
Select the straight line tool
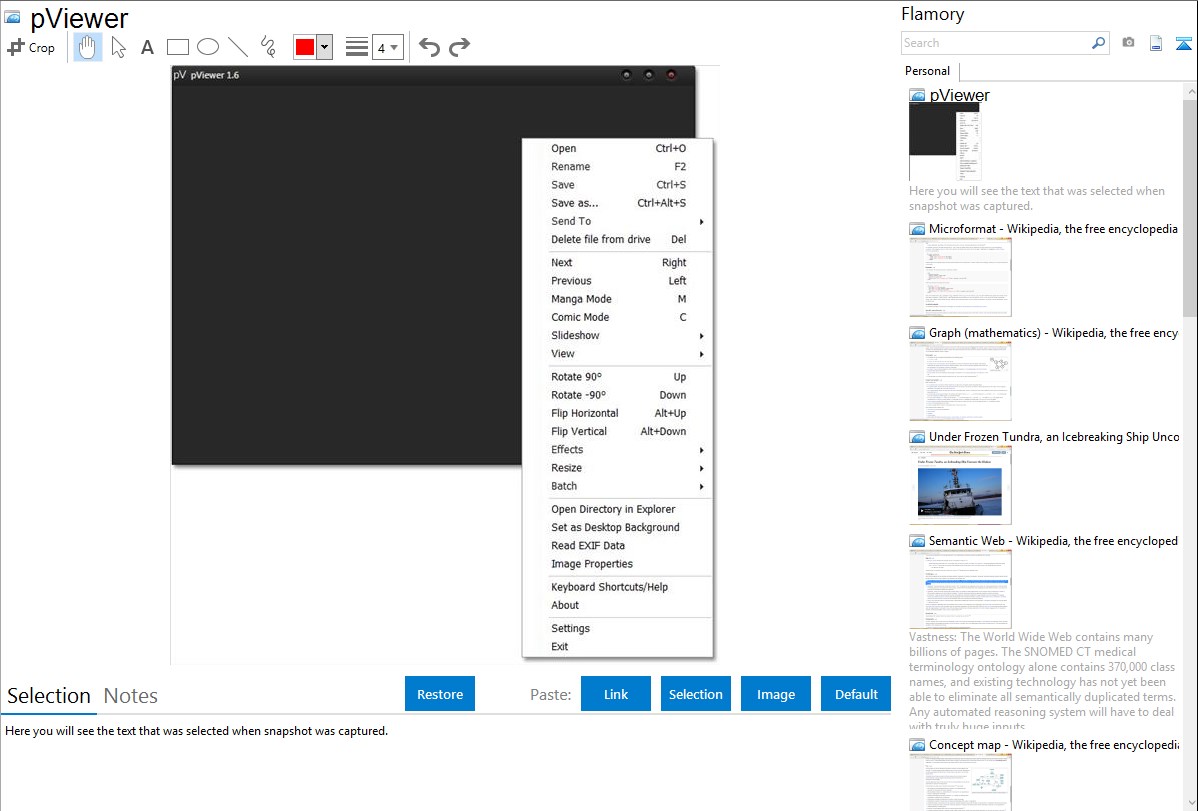tap(238, 47)
